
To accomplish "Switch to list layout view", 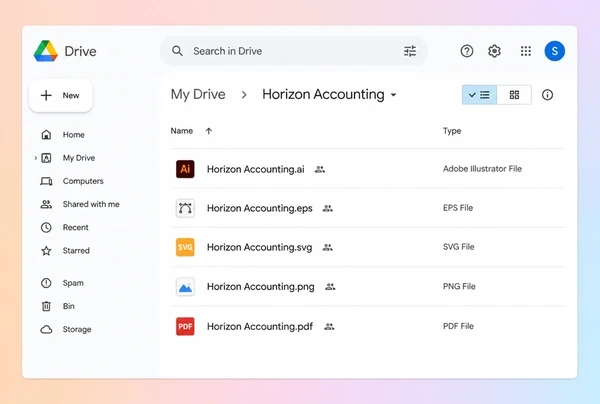I will coord(479,94).
